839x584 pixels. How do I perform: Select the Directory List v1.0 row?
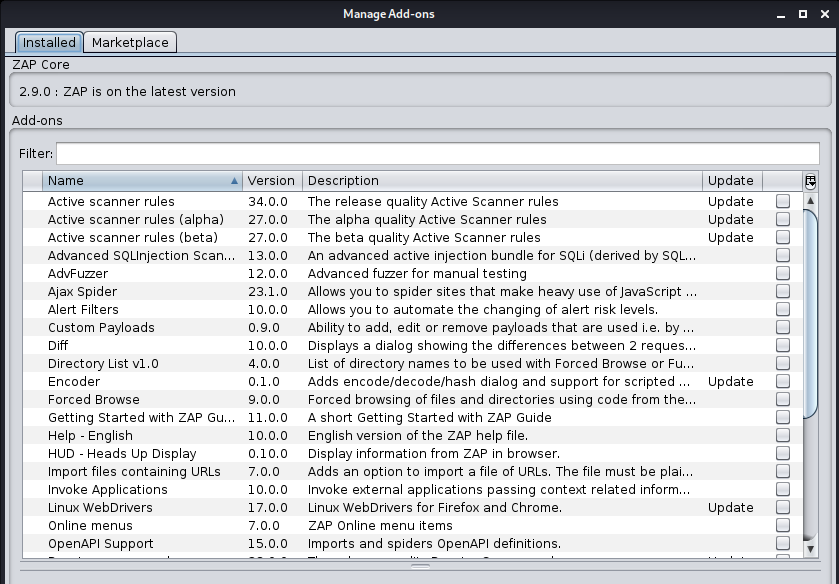coord(413,363)
